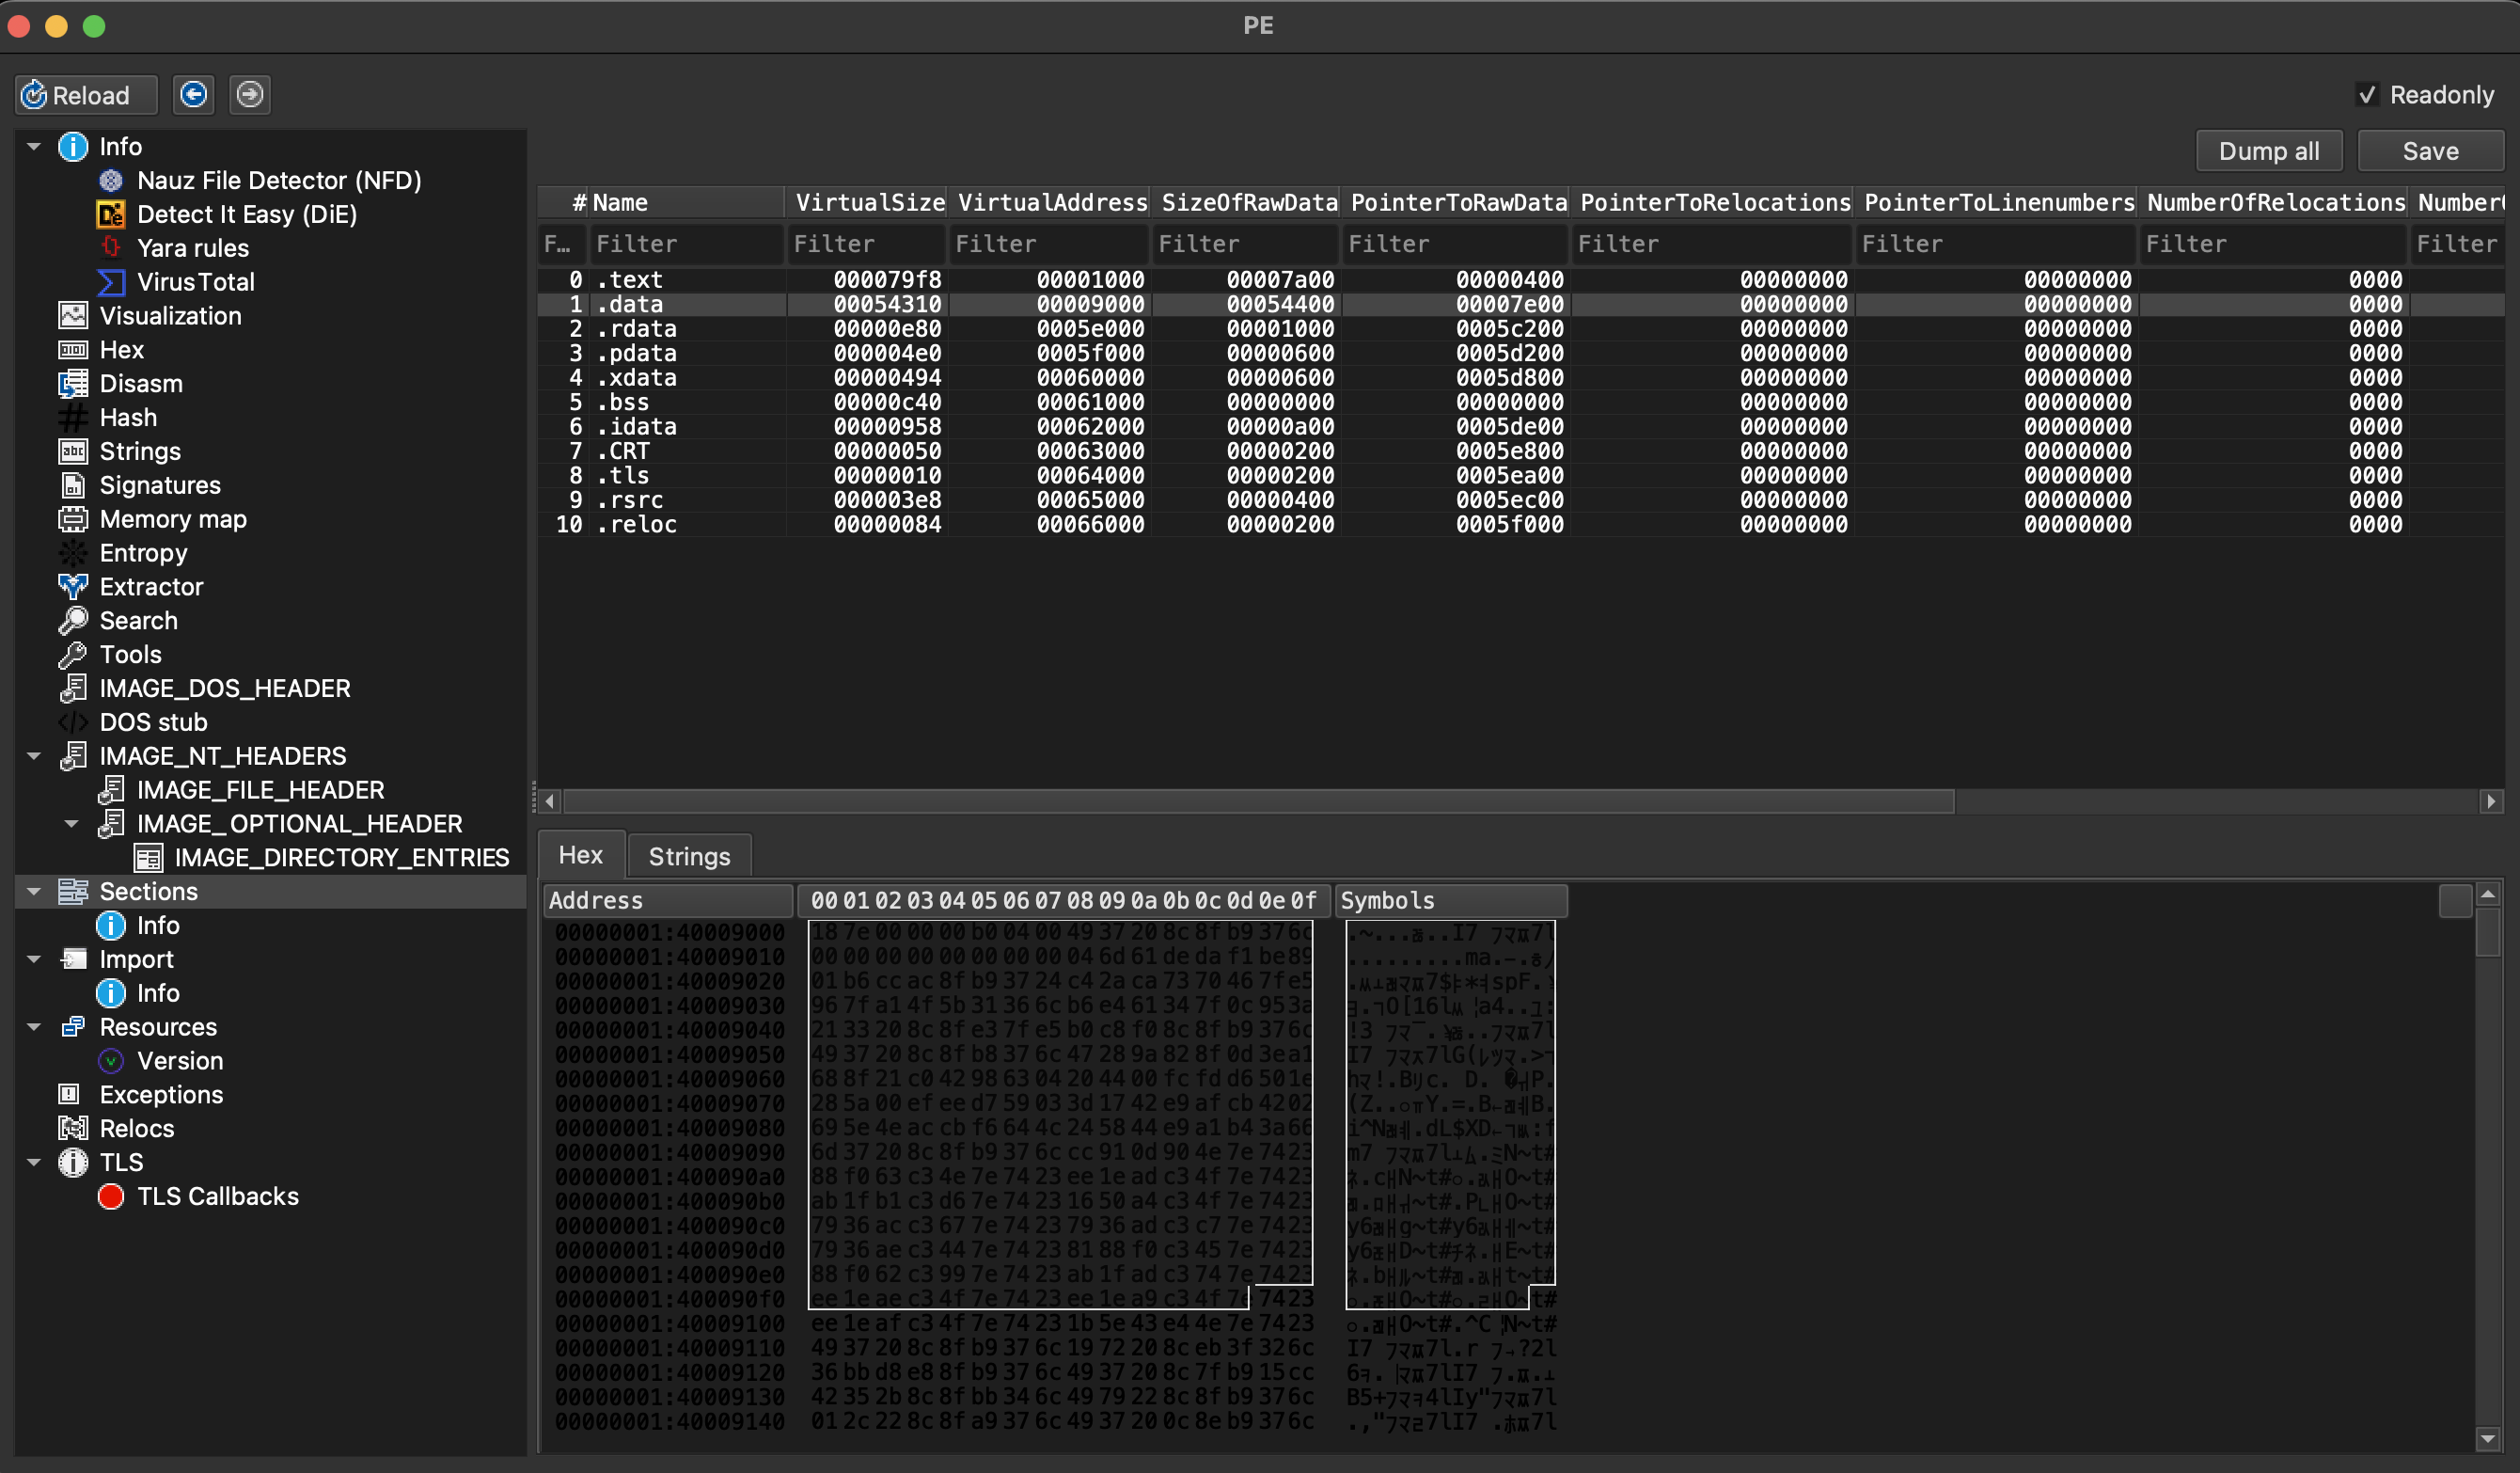Screen dimensions: 2520x1473
Task: Collapse the Import tree node
Action: 34,960
